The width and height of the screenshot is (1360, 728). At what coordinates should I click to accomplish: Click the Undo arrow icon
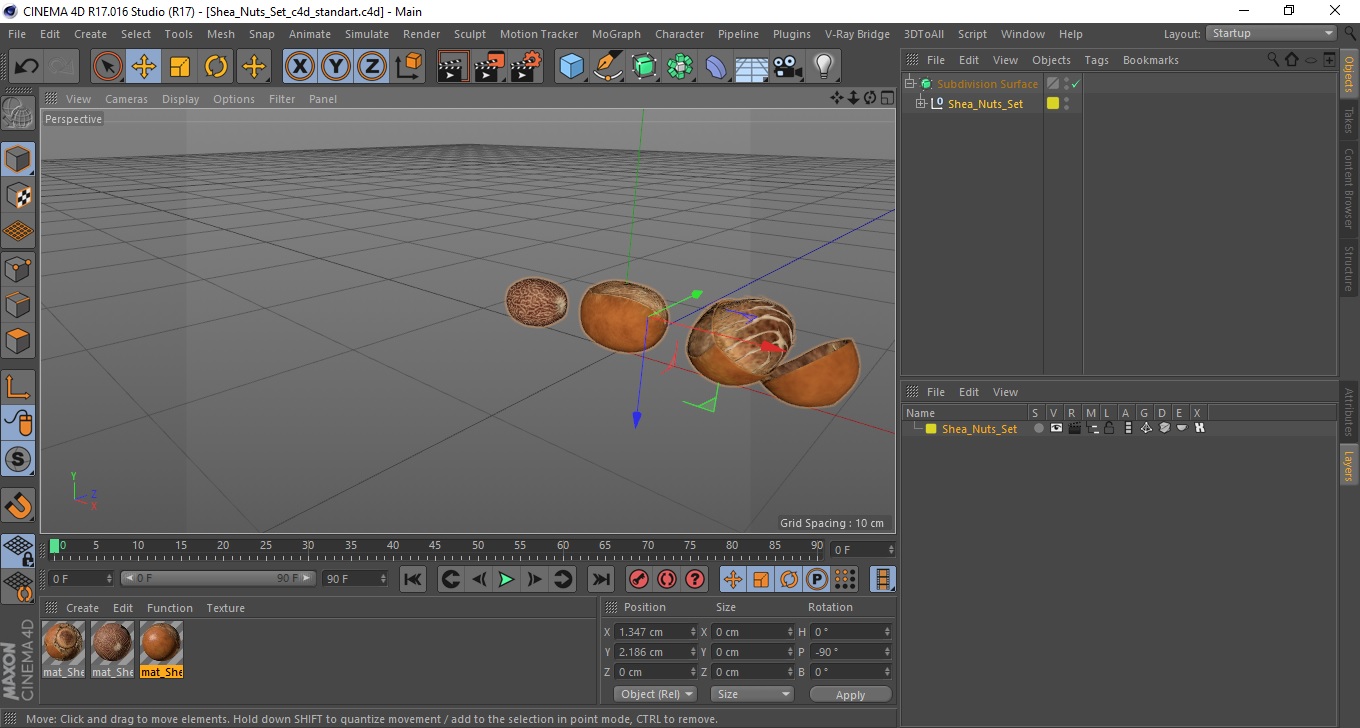coord(27,67)
